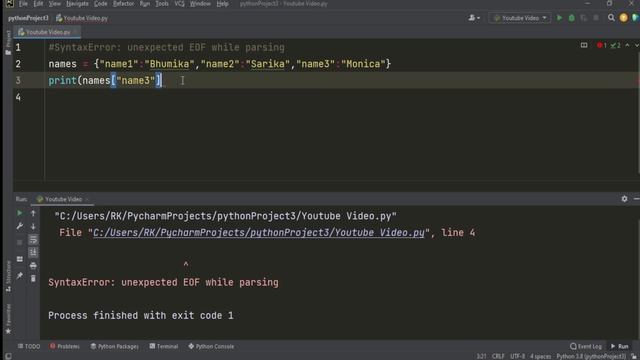The width and height of the screenshot is (640, 360).
Task: Click the Restore Layout icon in Run panel
Action: pyautogui.click(x=20, y=259)
